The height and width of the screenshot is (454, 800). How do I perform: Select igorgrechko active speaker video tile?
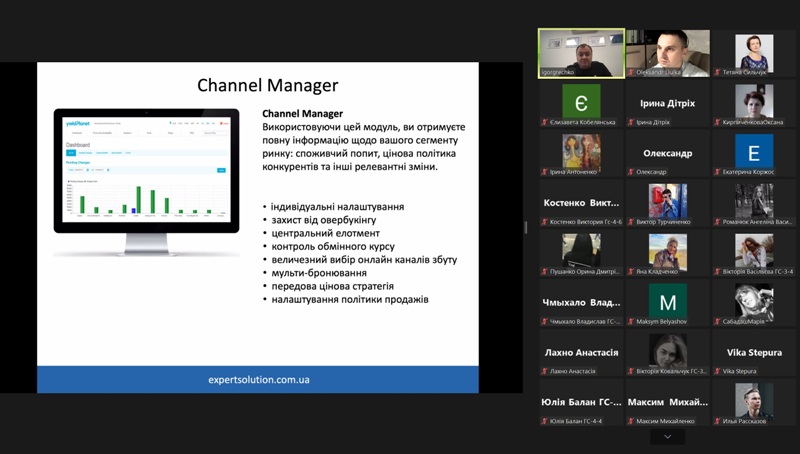[x=582, y=53]
